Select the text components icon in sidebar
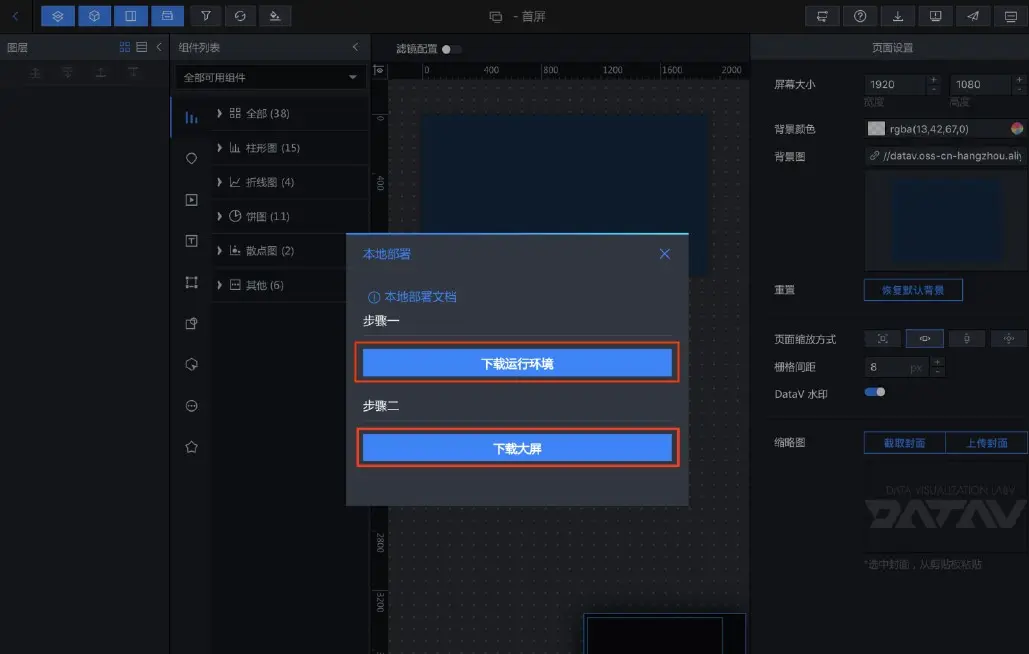Screen dimensions: 1029x654 191,240
